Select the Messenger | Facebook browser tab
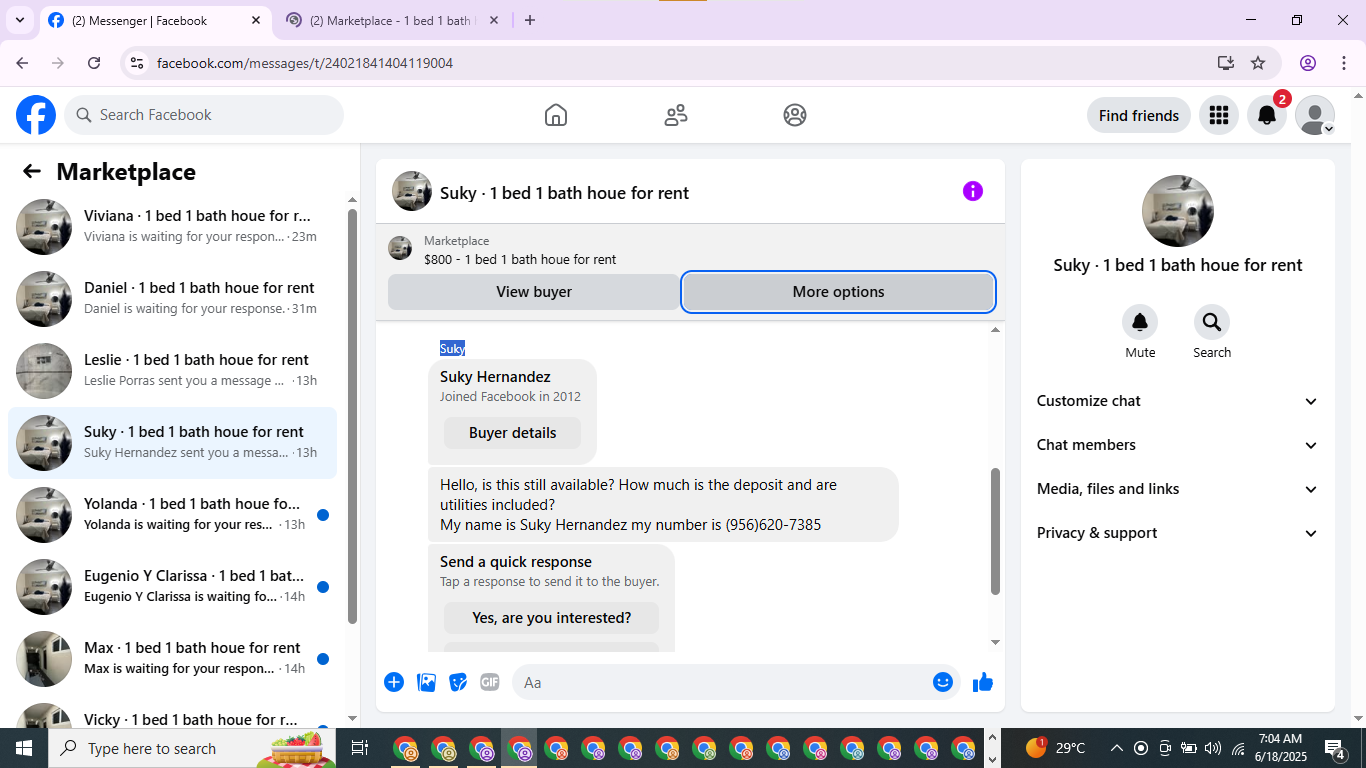Image resolution: width=1366 pixels, height=768 pixels. pos(155,20)
